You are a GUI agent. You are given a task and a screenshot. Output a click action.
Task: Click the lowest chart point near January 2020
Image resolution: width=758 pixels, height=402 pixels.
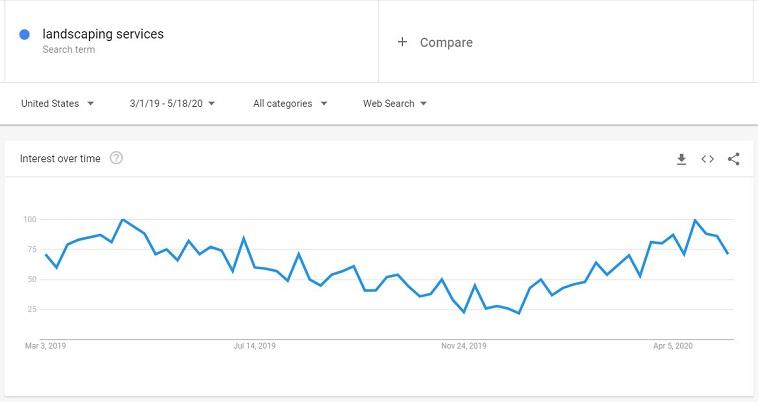tap(519, 313)
